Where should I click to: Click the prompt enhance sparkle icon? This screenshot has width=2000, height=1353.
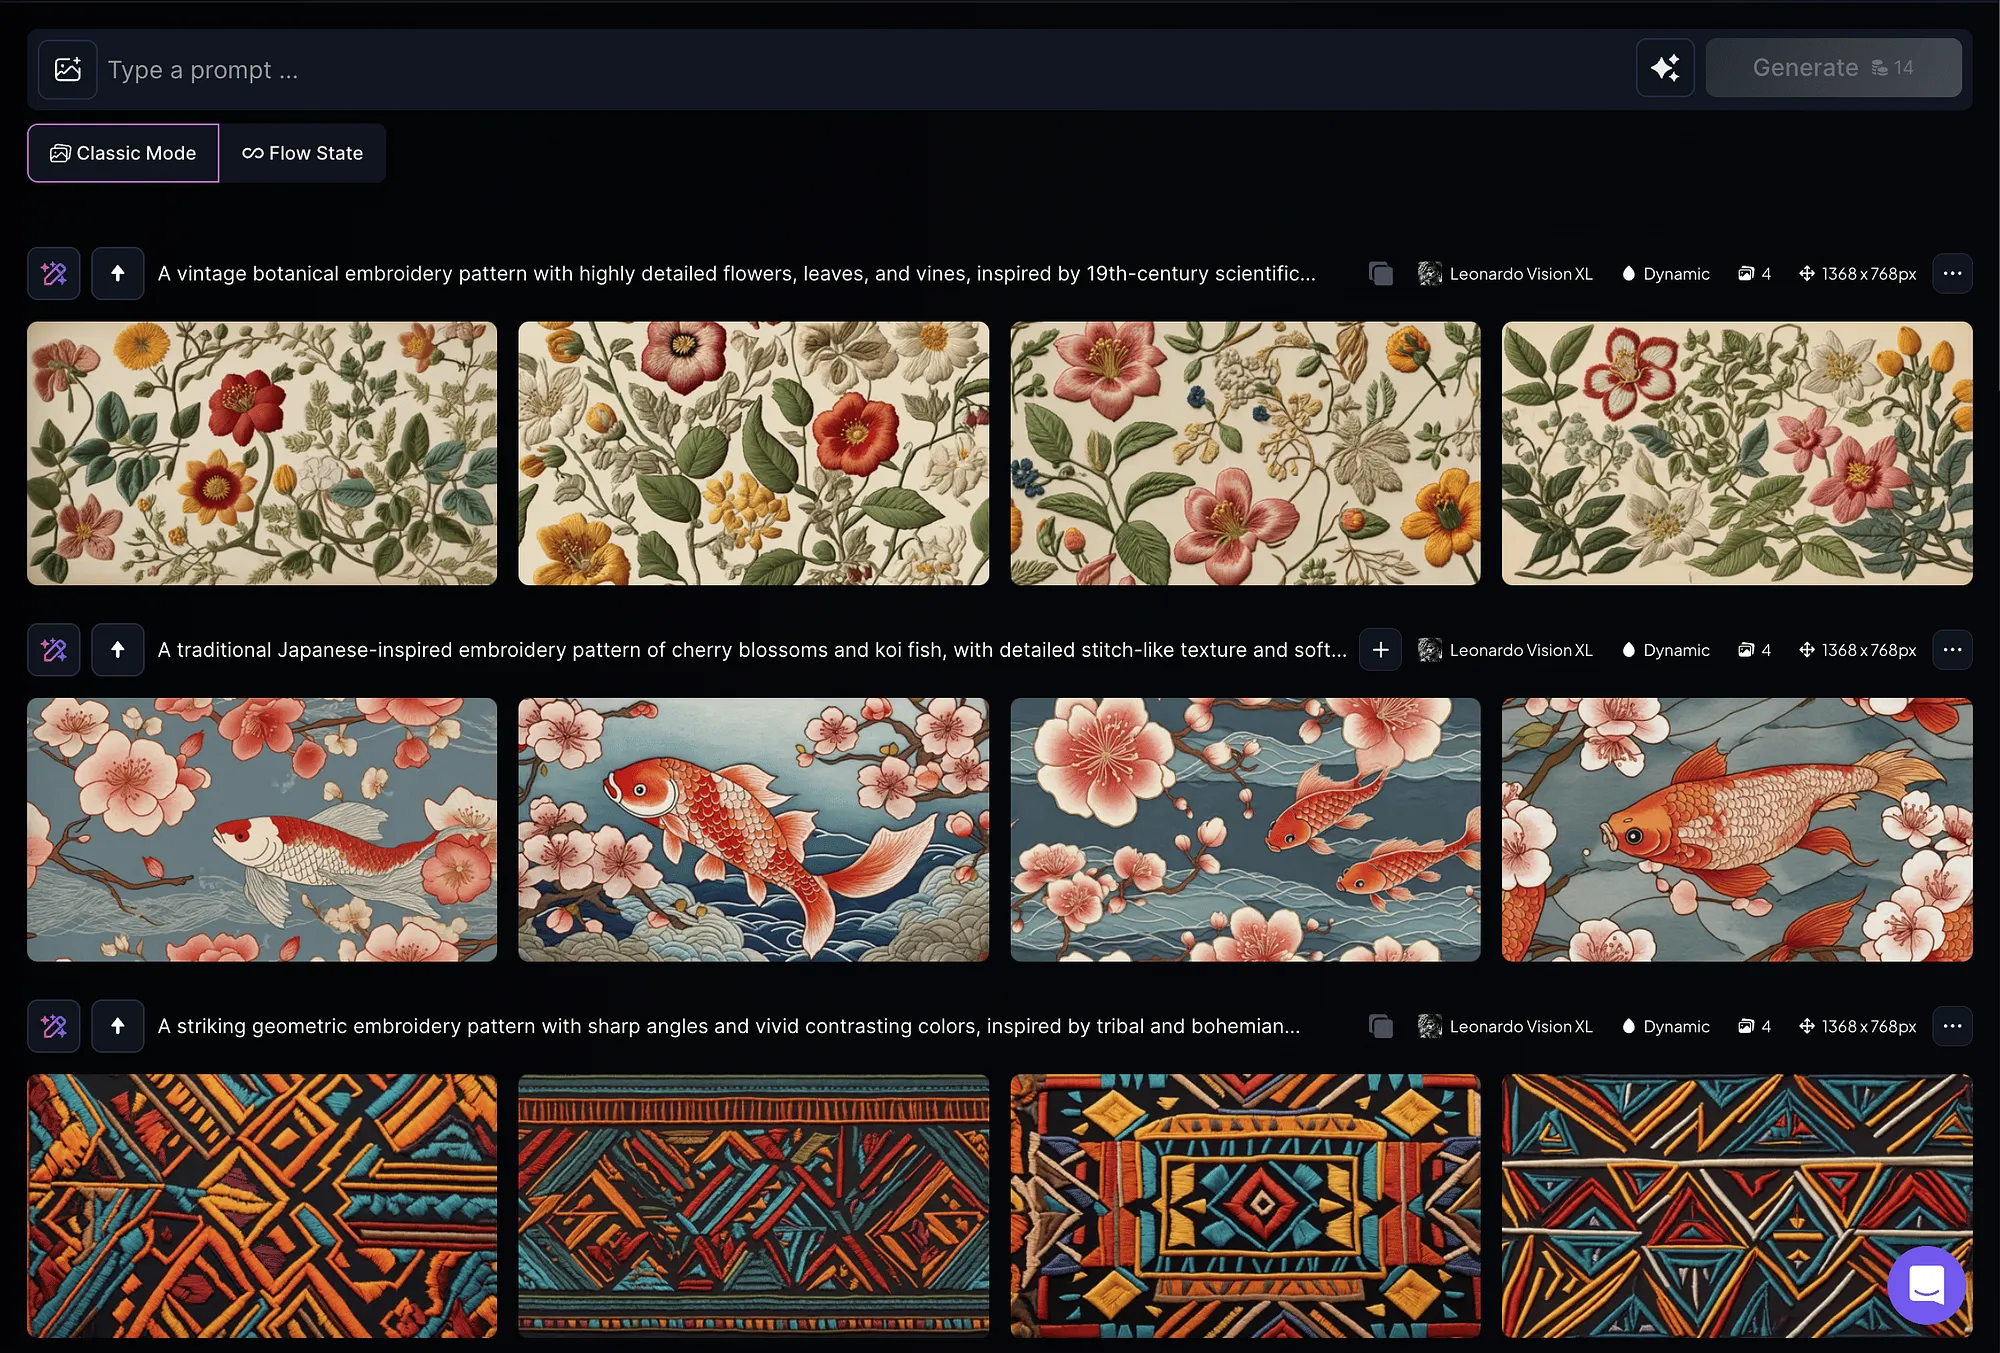coord(1665,68)
